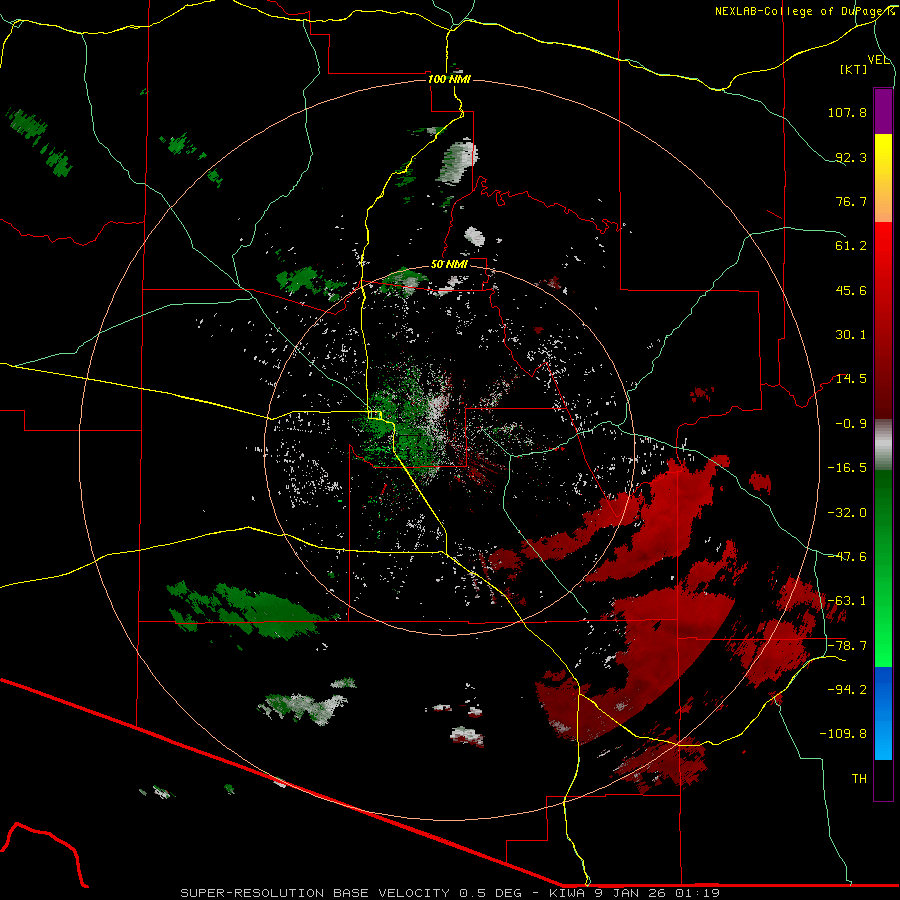
Task: Click the yellow-orange segment of the color bar
Action: pos(883,178)
